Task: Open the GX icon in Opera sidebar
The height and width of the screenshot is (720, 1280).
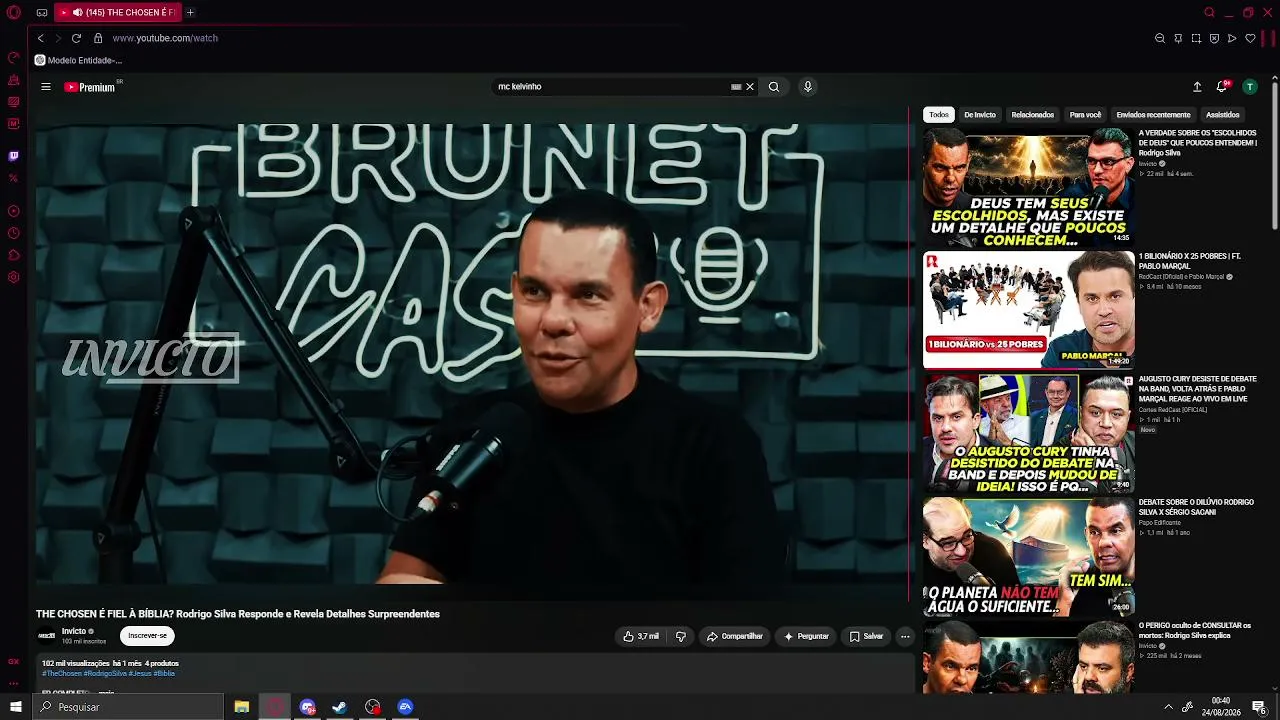Action: coord(14,662)
